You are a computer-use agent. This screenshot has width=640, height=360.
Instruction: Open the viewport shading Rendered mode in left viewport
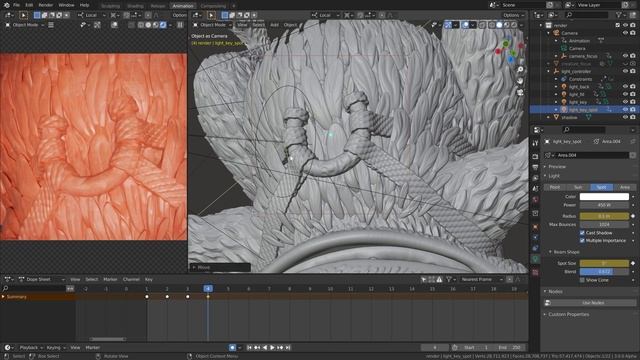point(163,25)
